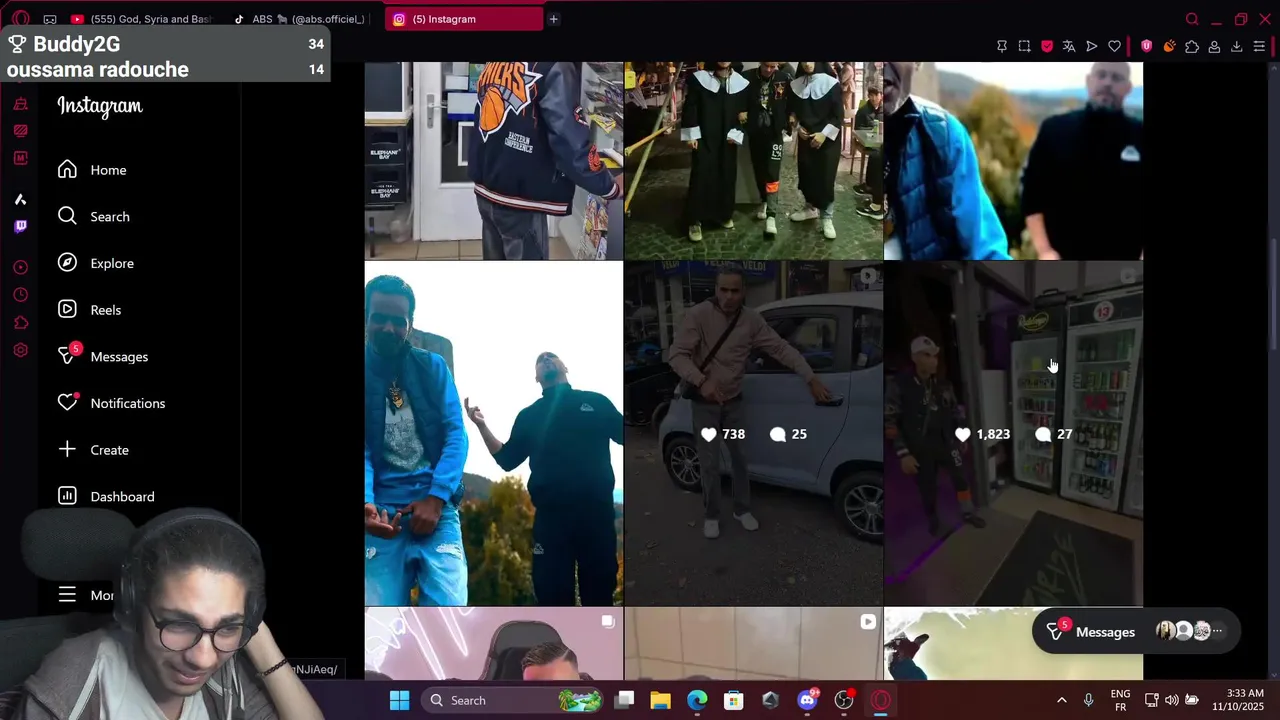Open History clock icon in sidebar
1280x720 pixels.
pos(21,295)
